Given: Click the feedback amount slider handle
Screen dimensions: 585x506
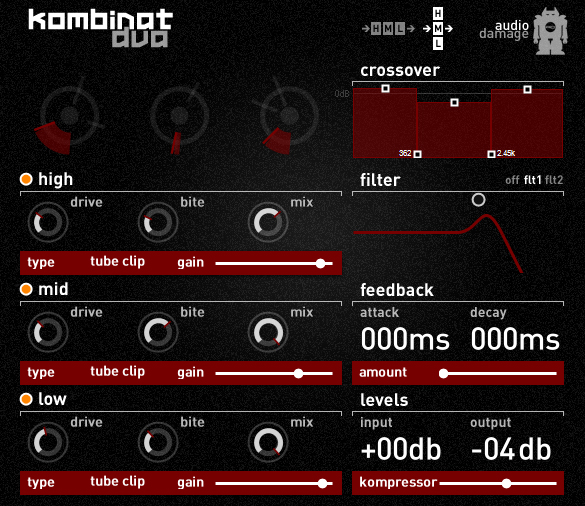Looking at the screenshot, I should pyautogui.click(x=443, y=374).
